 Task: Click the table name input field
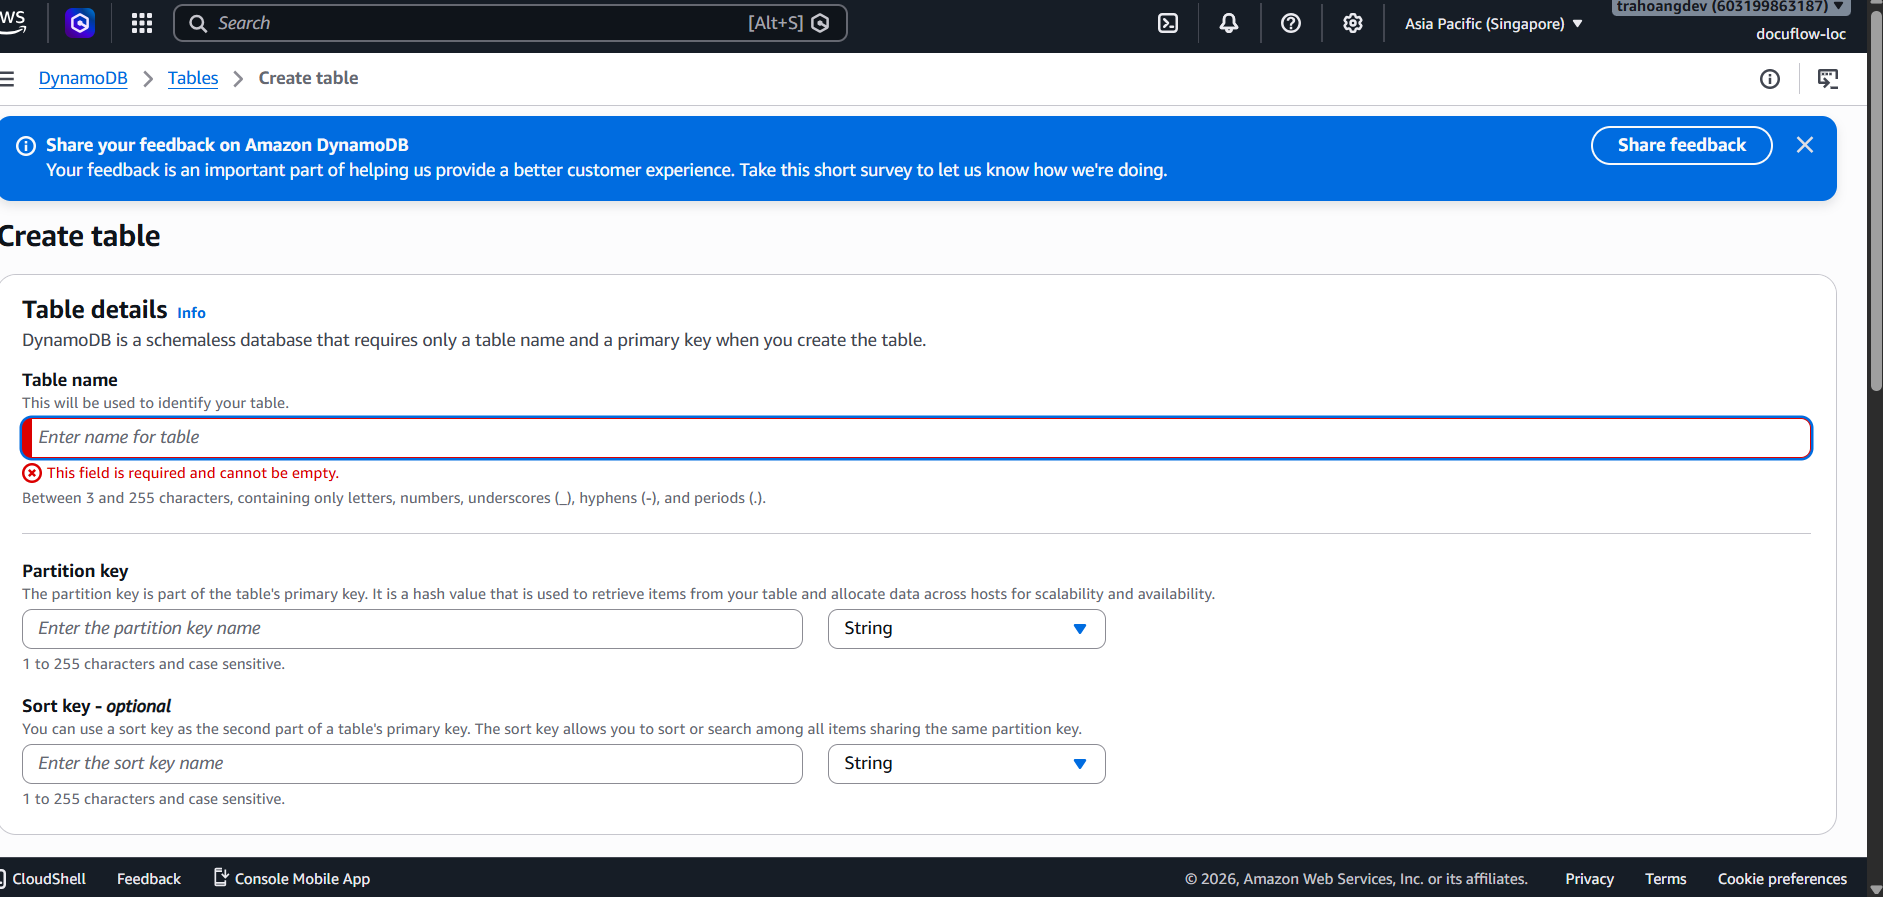pyautogui.click(x=916, y=438)
